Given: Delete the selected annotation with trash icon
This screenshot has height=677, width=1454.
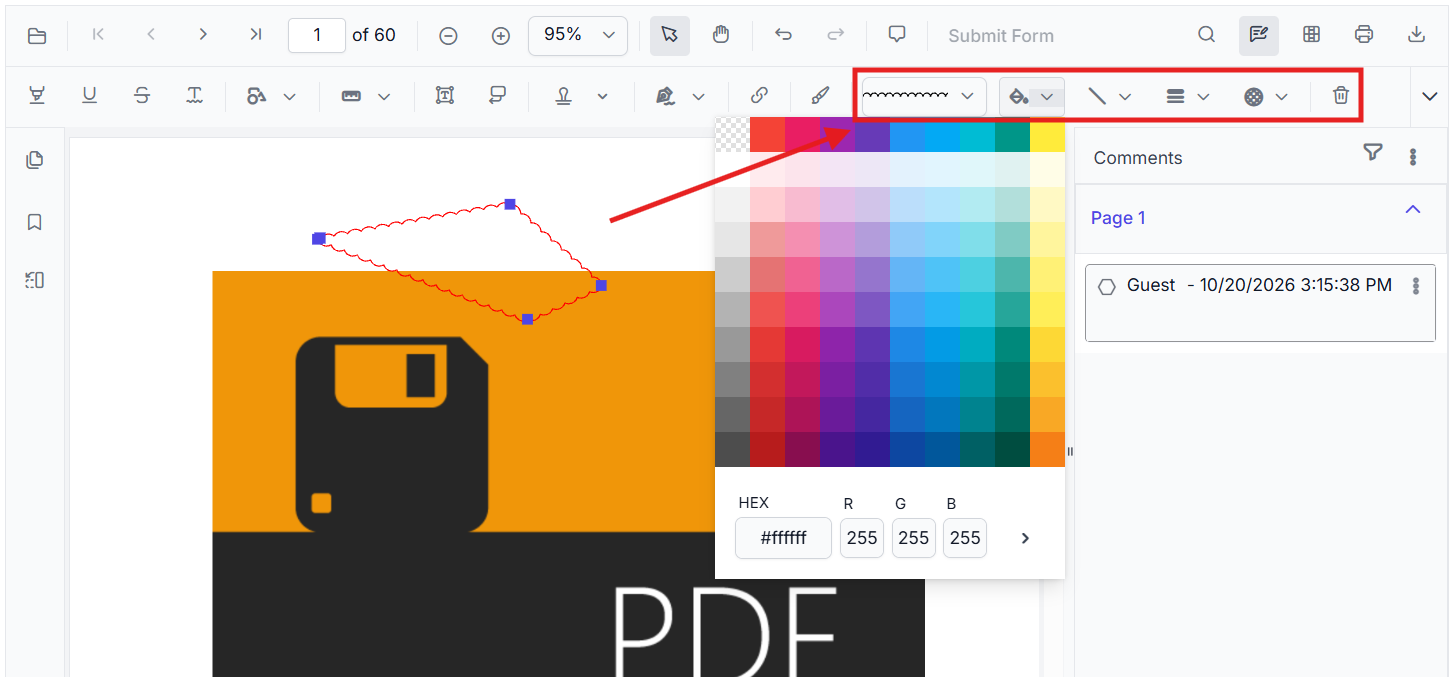Looking at the screenshot, I should (x=1341, y=96).
